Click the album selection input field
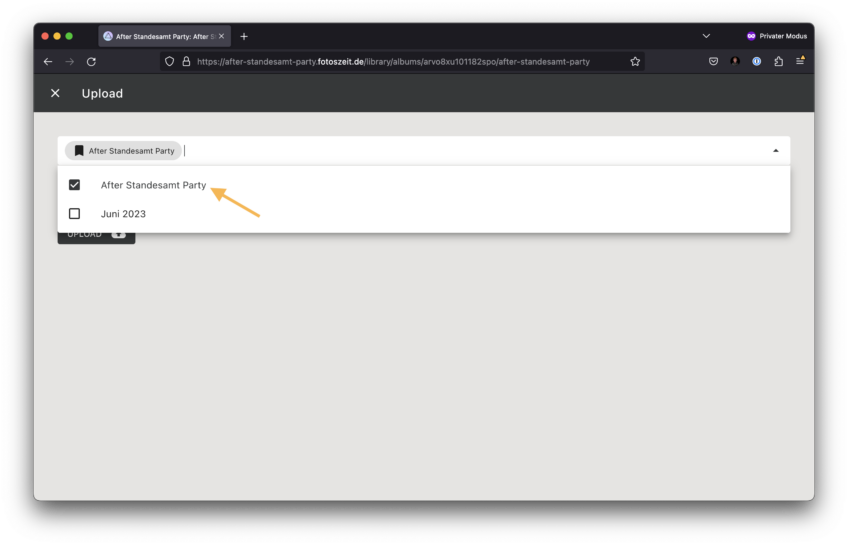Screen dimensions: 848x545 coord(423,151)
